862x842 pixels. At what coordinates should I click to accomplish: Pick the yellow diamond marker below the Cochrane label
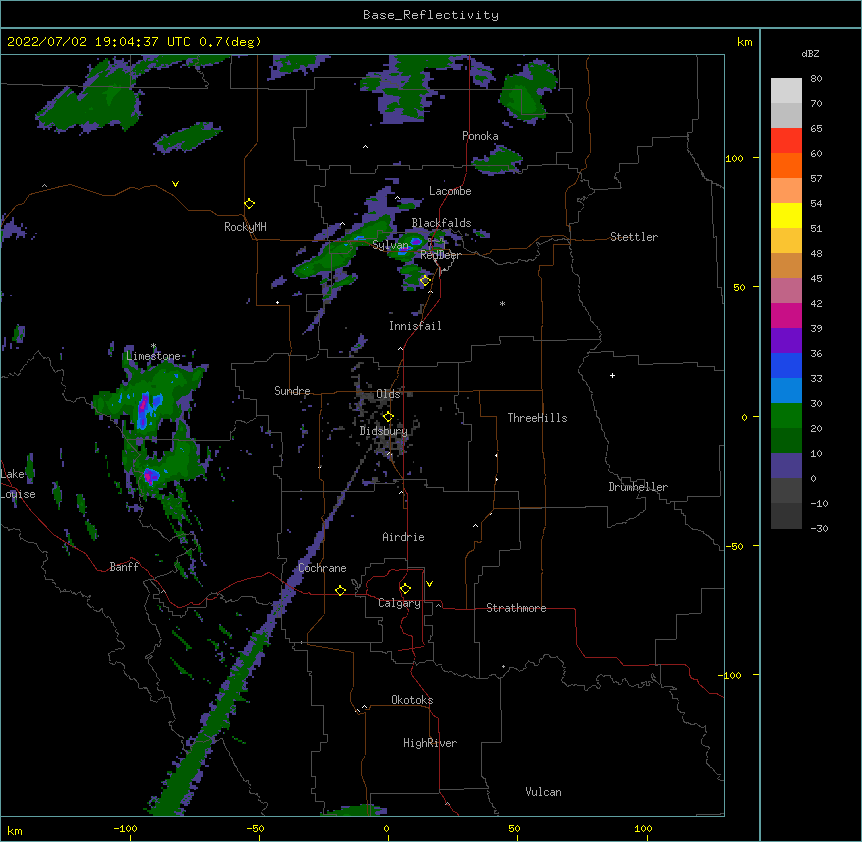point(340,590)
